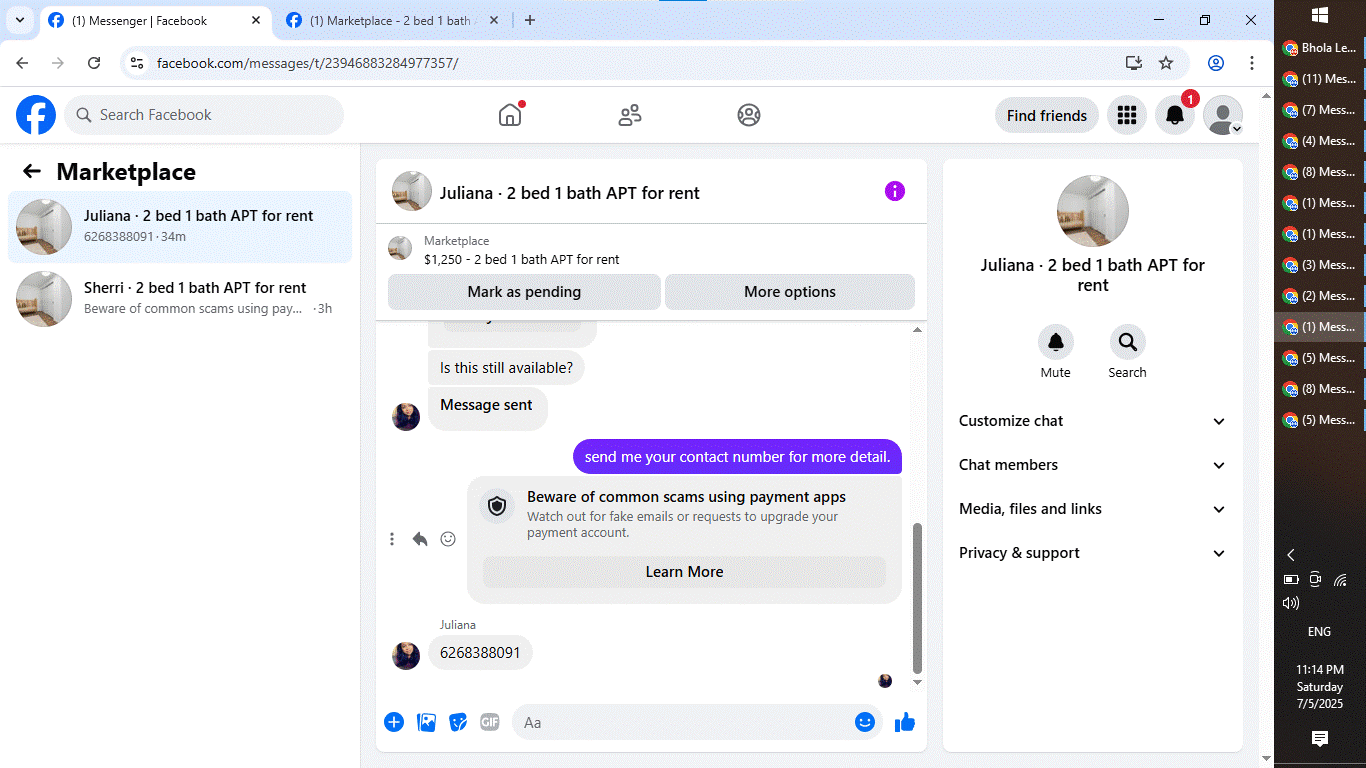Open Sherri 2 bed 1 bath conversation
This screenshot has width=1366, height=768.
pos(180,299)
